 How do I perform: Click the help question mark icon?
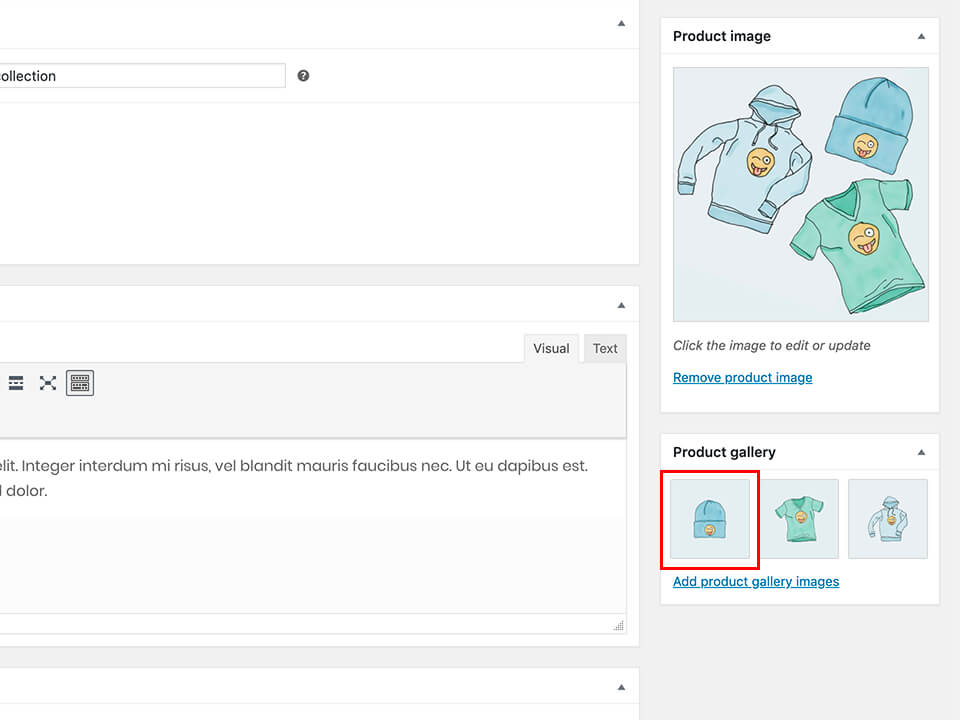tap(303, 76)
